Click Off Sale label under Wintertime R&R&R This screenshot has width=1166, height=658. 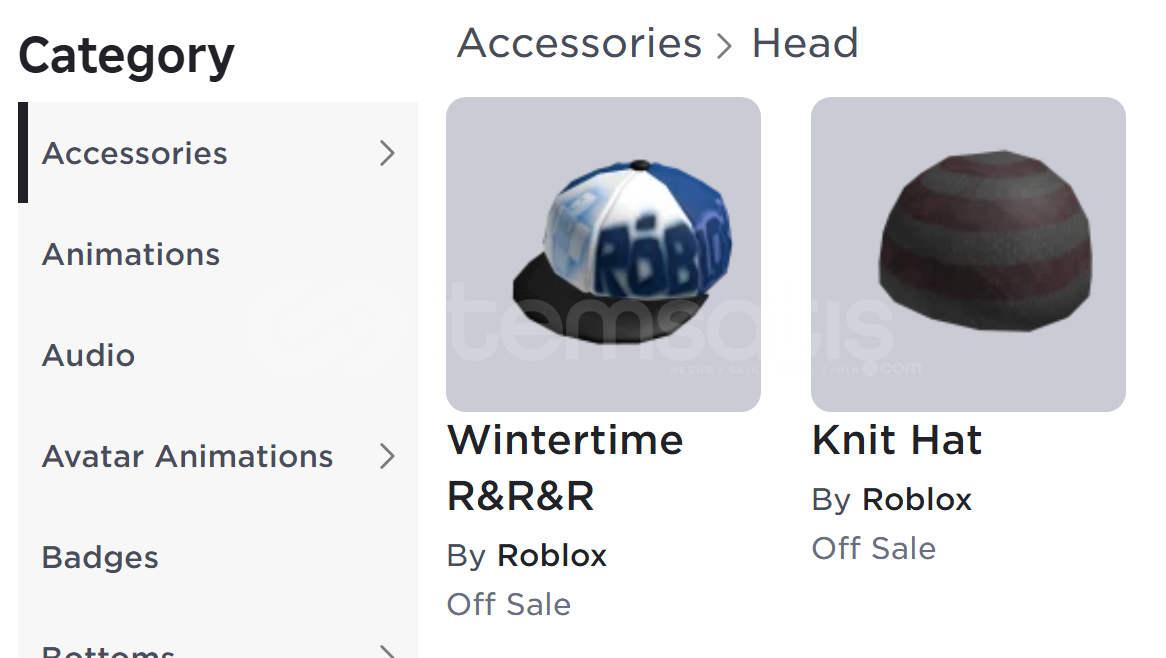[x=509, y=604]
